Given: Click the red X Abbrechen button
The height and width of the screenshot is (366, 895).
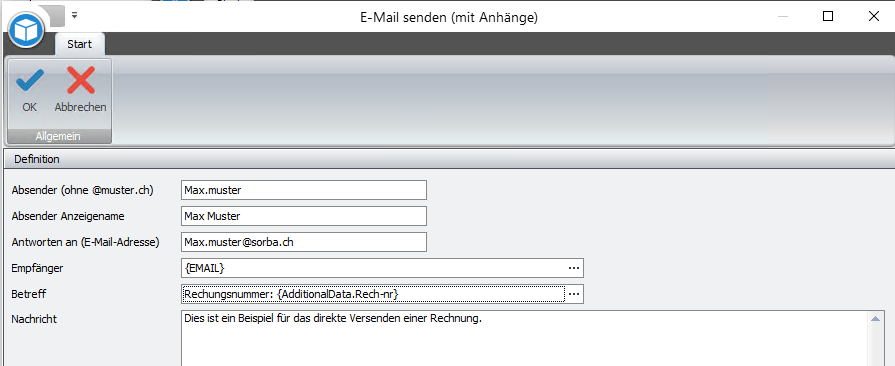Looking at the screenshot, I should click(x=80, y=90).
